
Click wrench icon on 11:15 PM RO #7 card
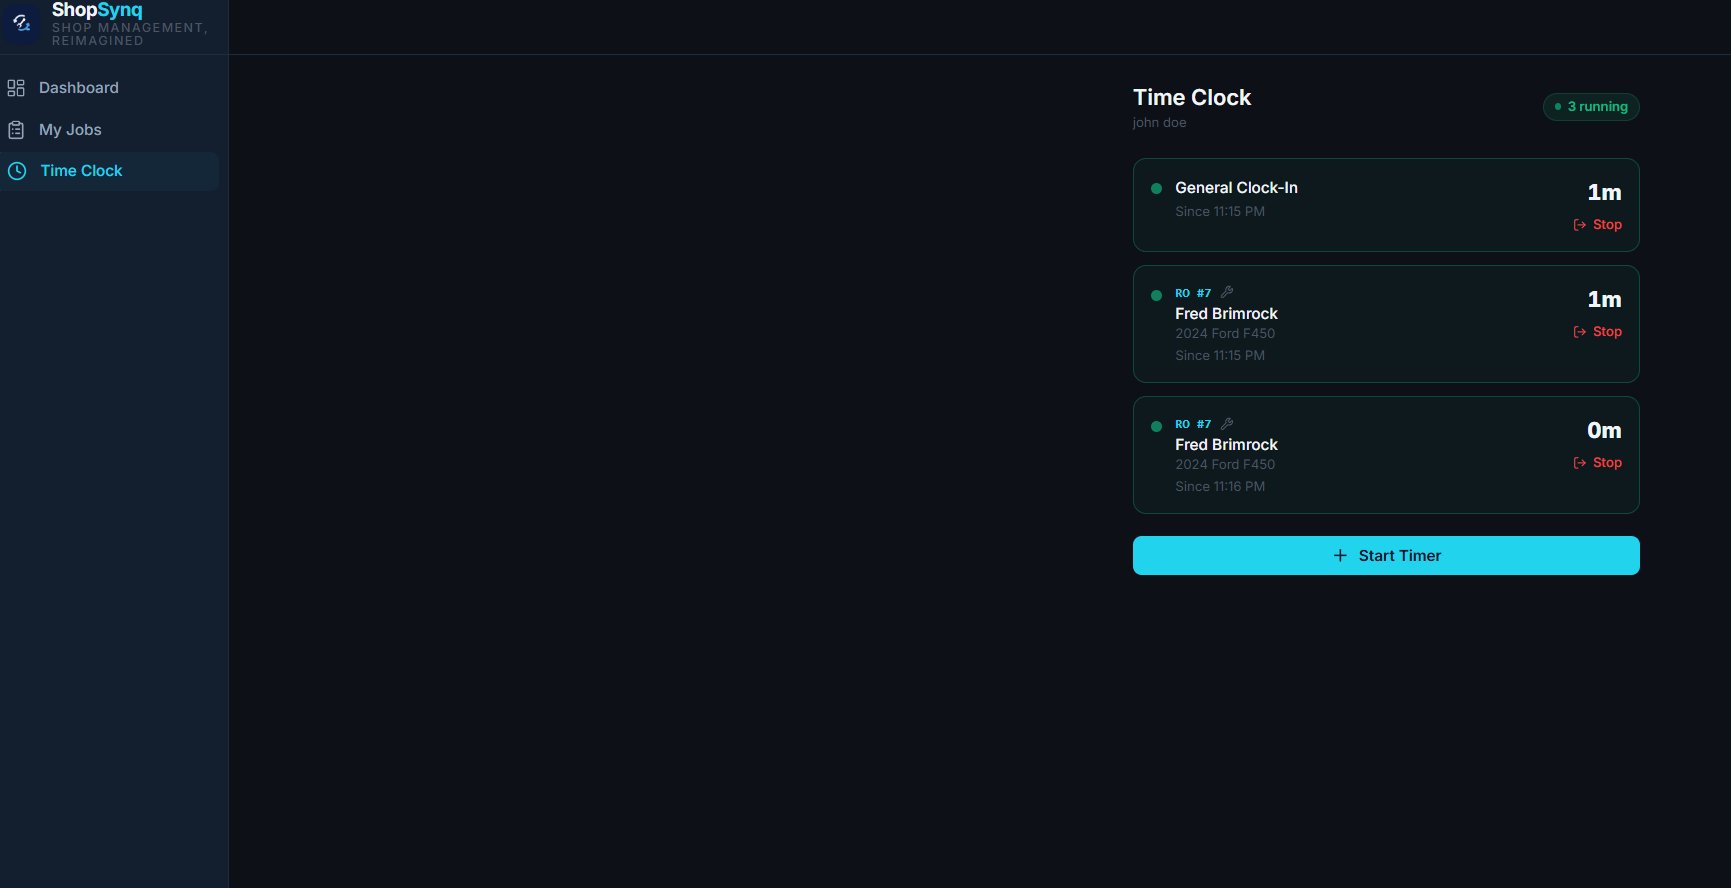coord(1227,292)
